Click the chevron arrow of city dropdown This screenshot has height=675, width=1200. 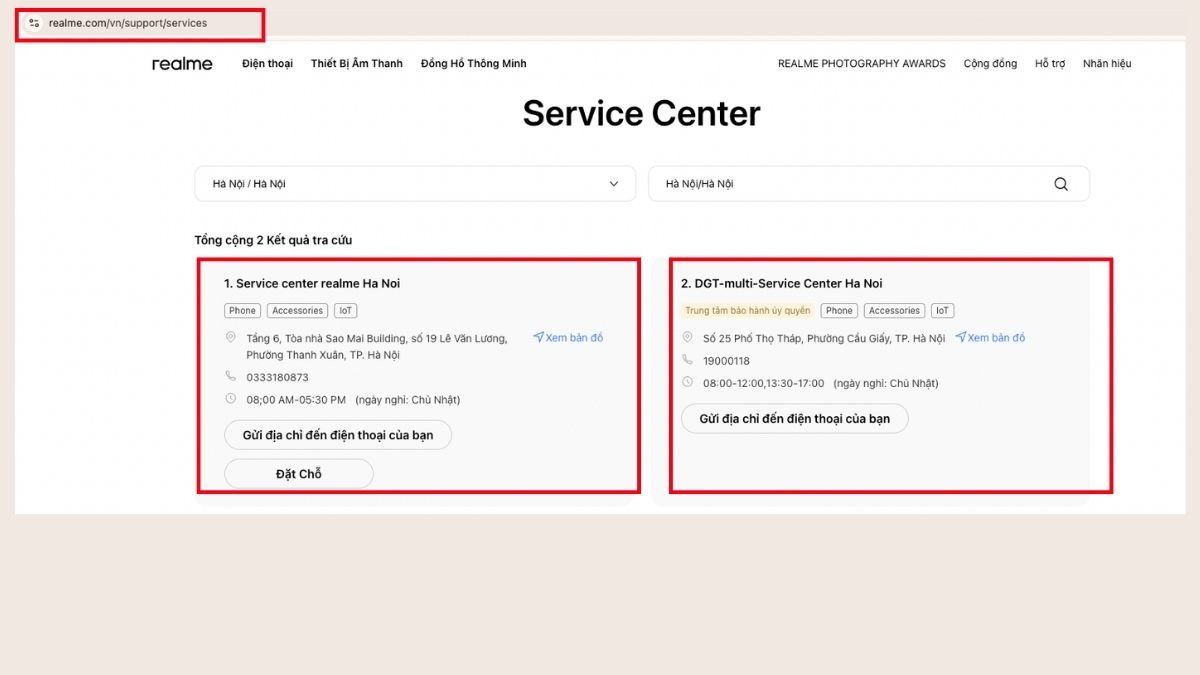click(614, 184)
